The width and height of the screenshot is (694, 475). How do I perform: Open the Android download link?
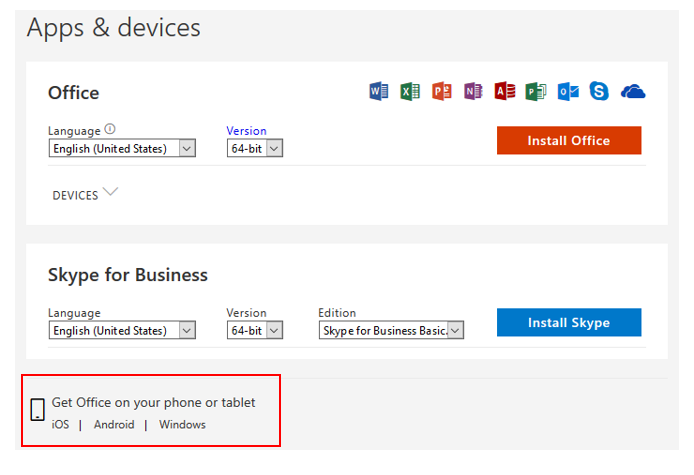click(114, 425)
